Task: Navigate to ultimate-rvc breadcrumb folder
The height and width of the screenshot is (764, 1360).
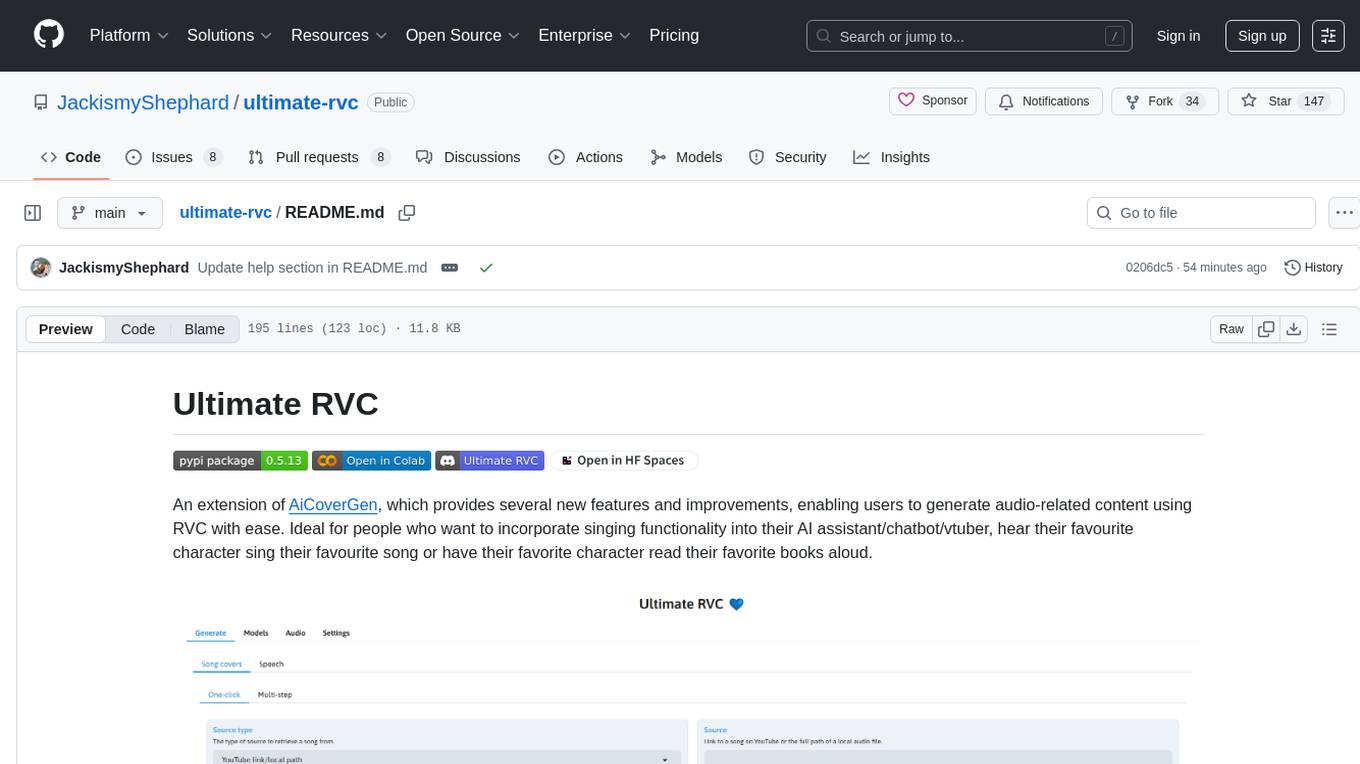Action: click(226, 212)
